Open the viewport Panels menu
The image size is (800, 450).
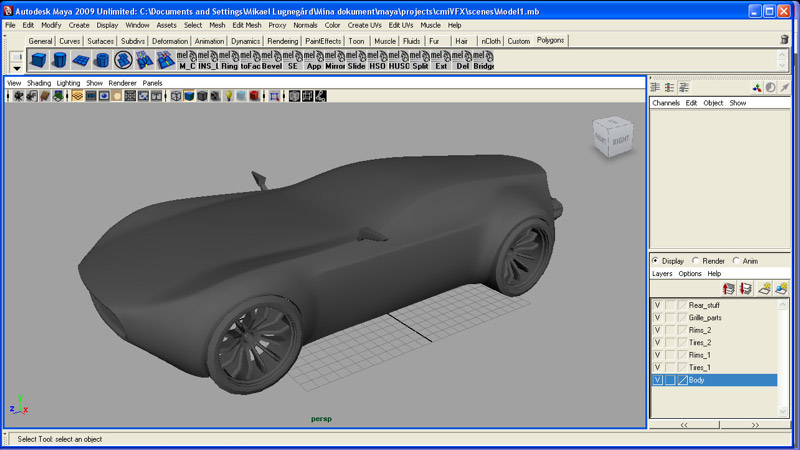[x=152, y=83]
